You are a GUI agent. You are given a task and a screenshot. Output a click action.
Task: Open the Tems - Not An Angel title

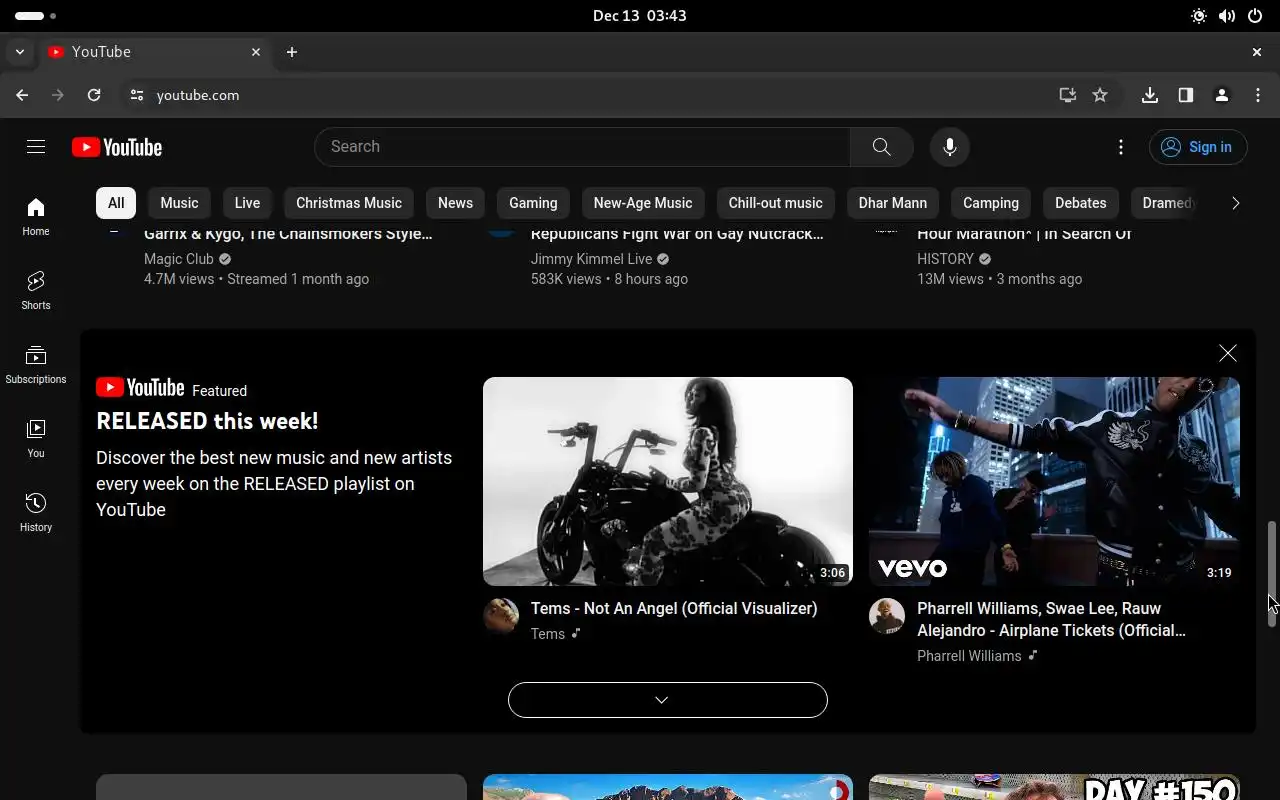(674, 608)
